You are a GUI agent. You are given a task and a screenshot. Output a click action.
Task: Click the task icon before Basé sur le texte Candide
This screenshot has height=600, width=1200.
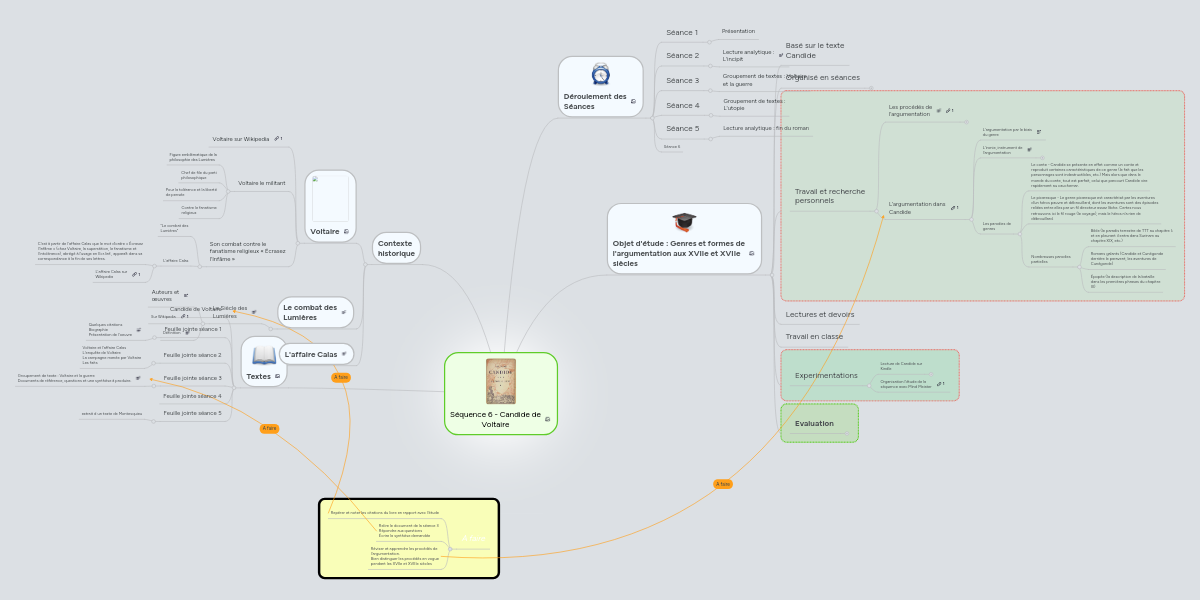(781, 55)
